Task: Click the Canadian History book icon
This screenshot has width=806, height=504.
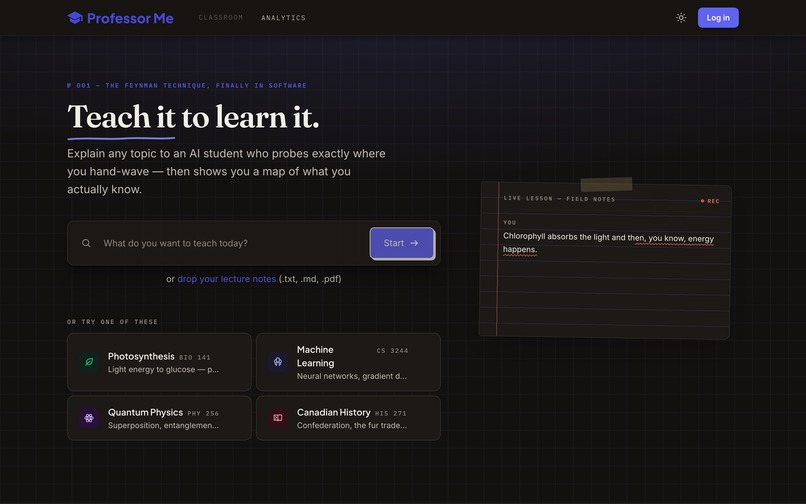Action: pyautogui.click(x=278, y=418)
